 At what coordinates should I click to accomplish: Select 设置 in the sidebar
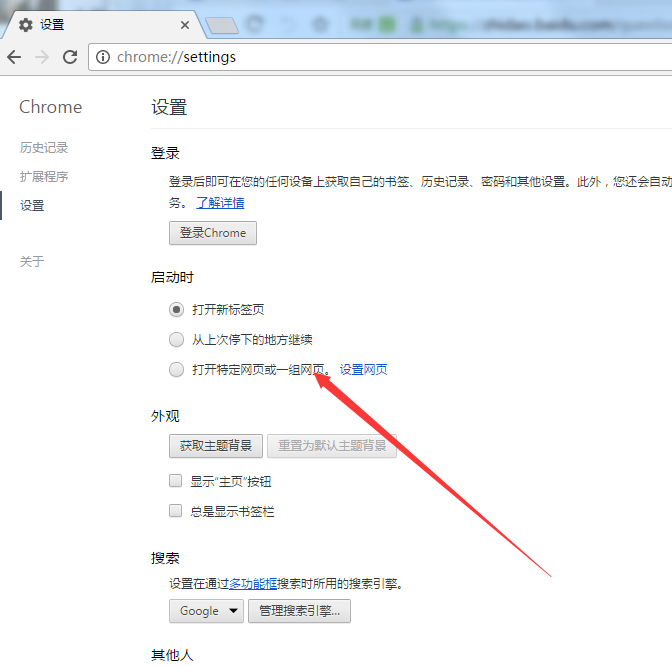(x=32, y=205)
